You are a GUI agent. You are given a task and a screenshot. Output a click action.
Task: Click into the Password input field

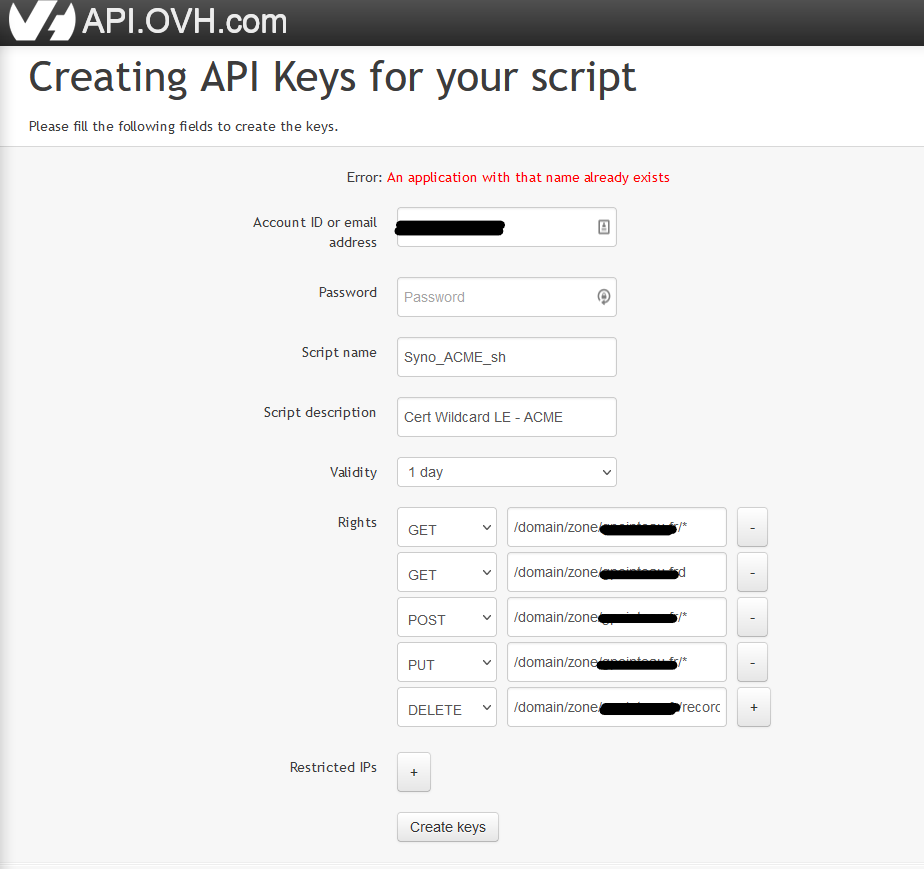click(x=507, y=297)
